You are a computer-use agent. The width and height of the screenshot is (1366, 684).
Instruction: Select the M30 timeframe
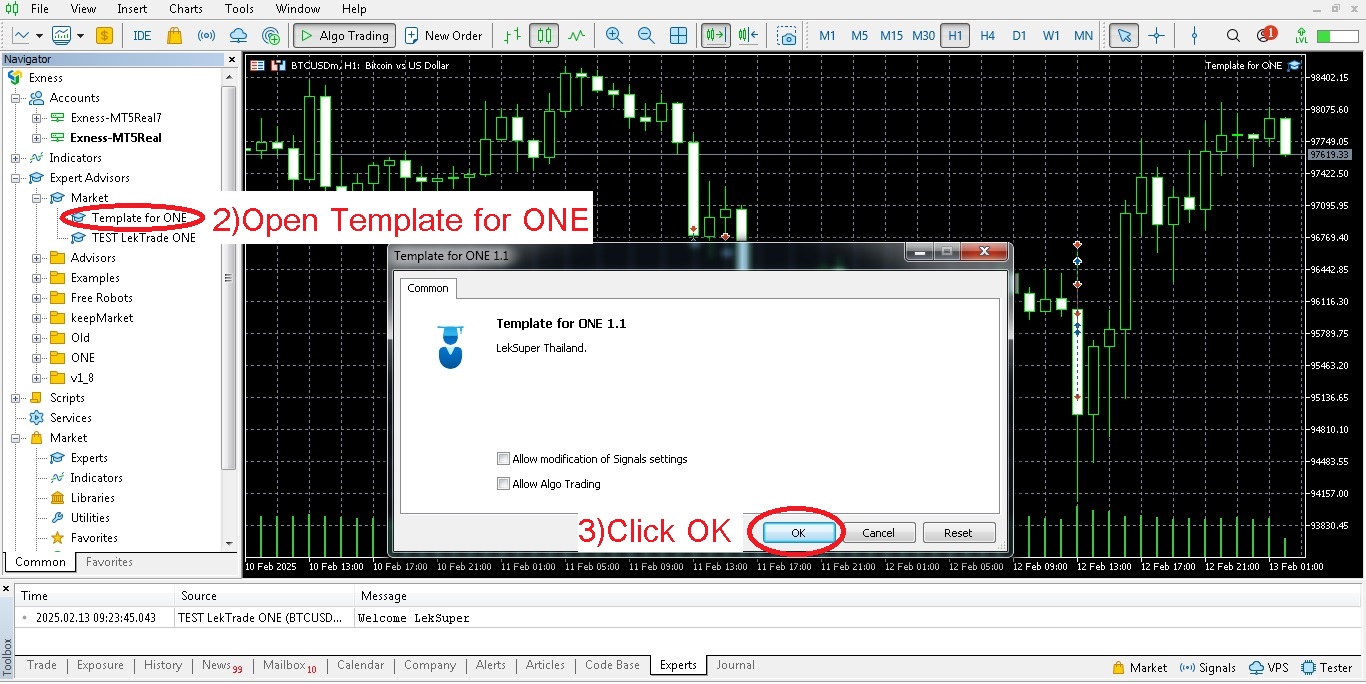(x=924, y=36)
